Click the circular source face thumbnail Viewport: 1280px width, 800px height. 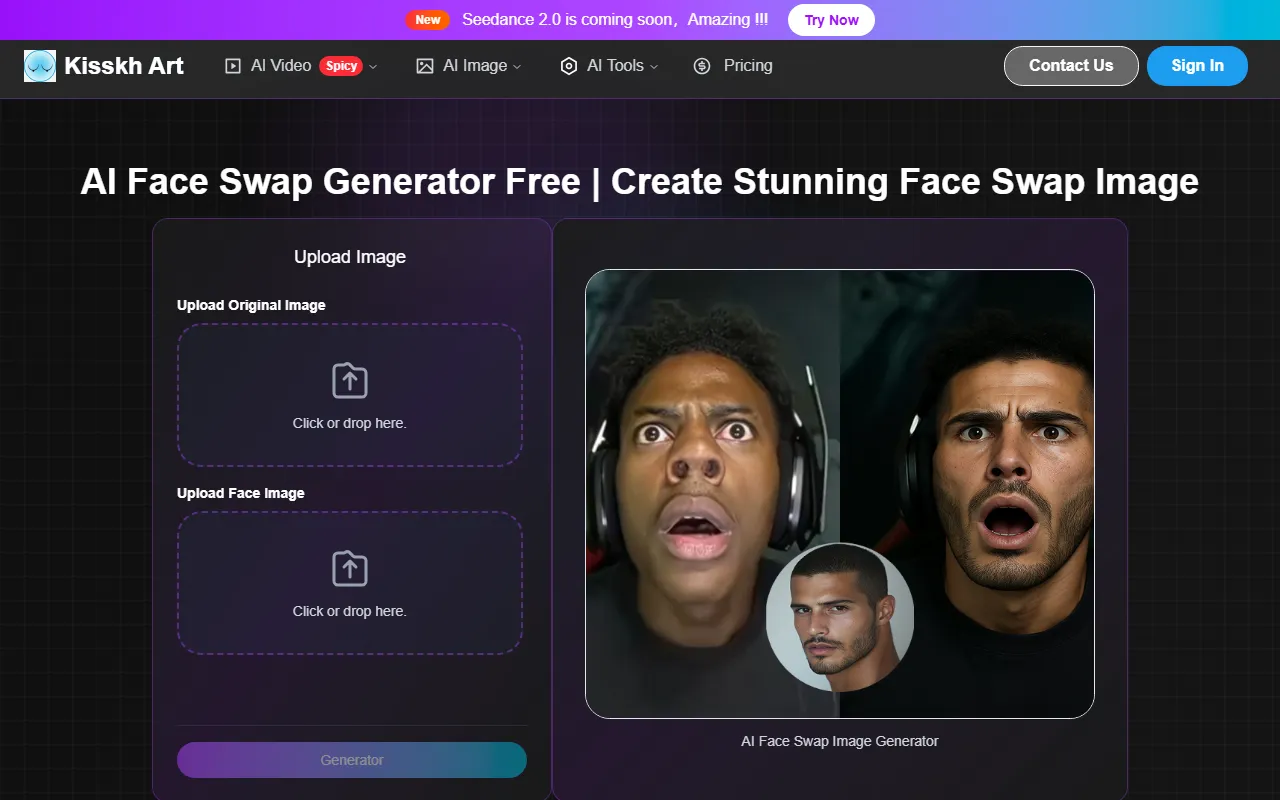[839, 617]
